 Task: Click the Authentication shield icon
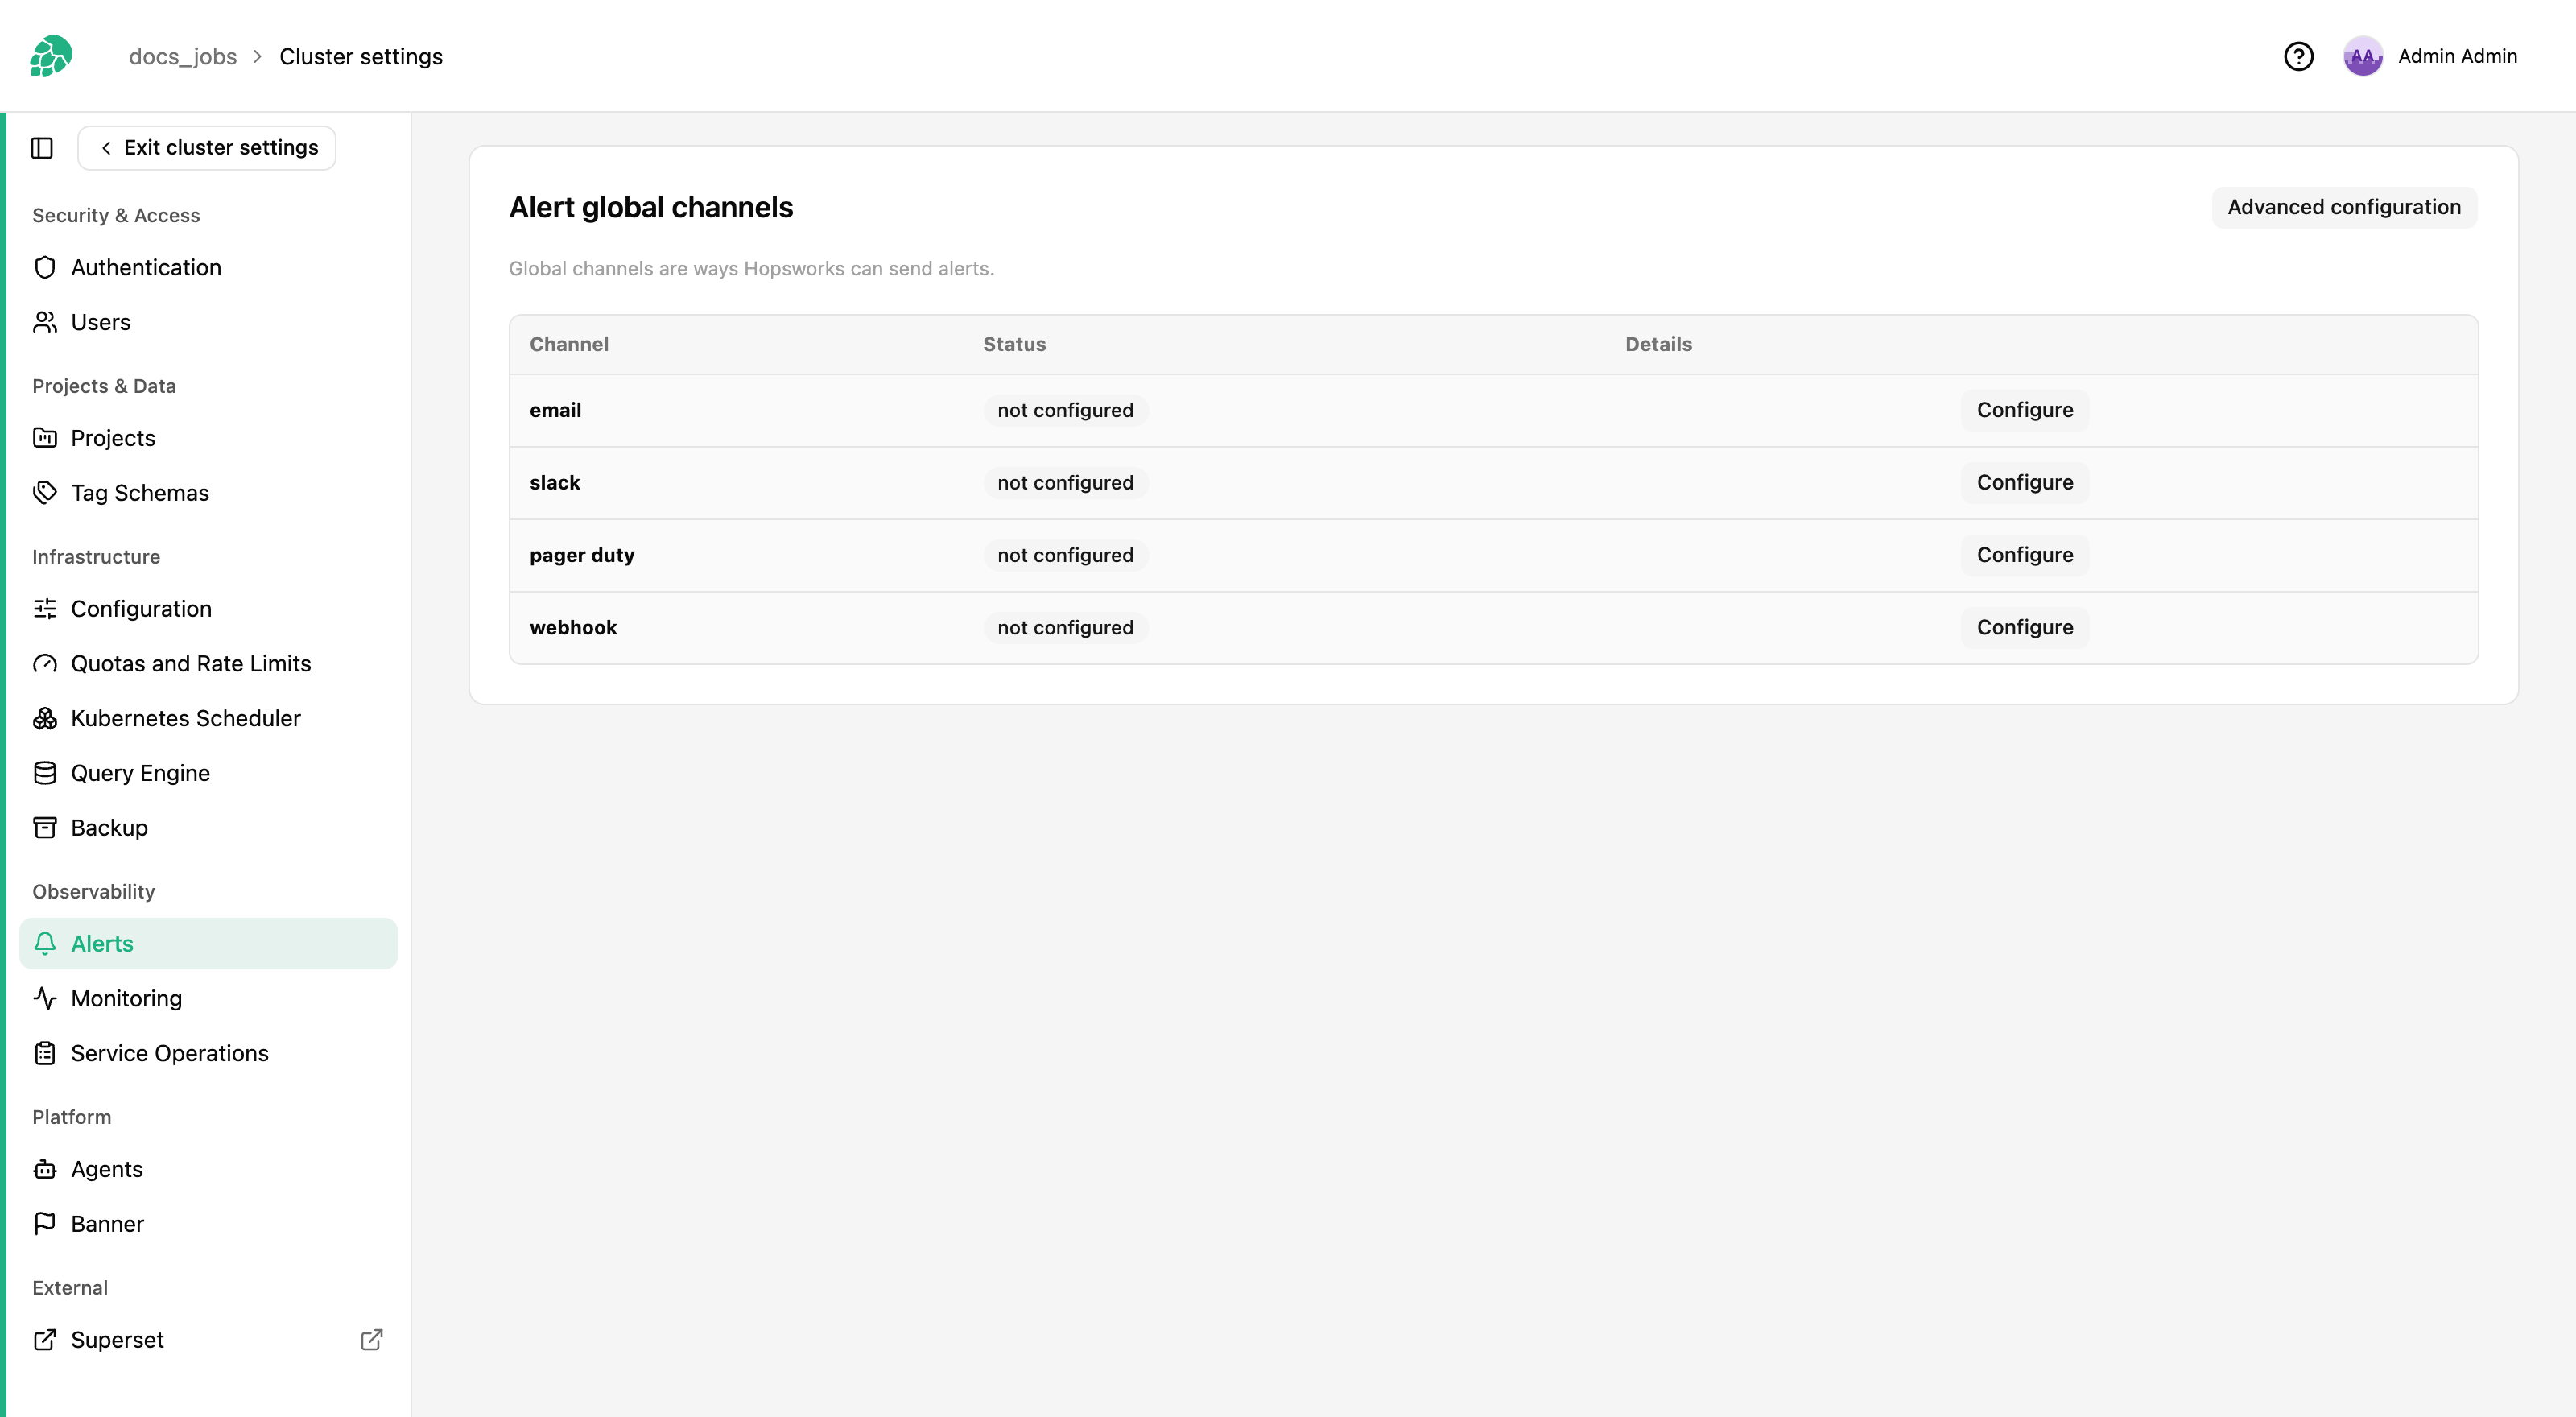pyautogui.click(x=45, y=267)
